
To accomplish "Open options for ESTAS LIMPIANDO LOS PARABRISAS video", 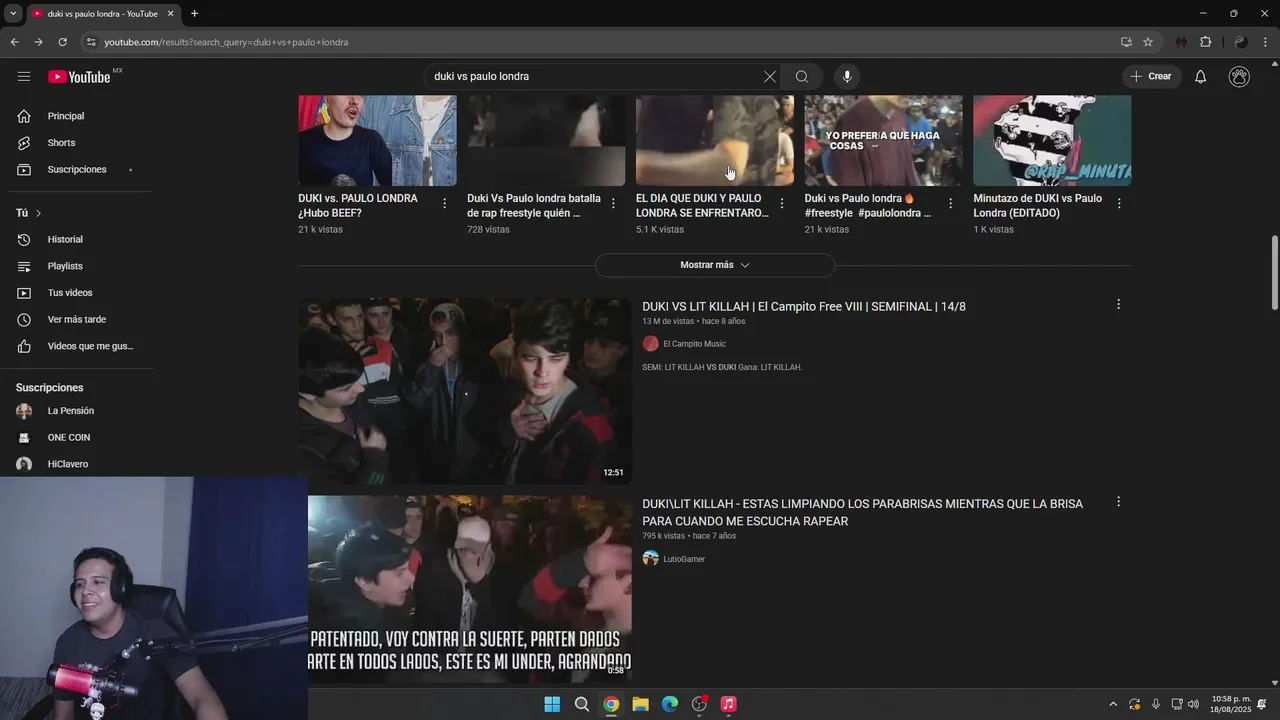I will tap(1118, 502).
